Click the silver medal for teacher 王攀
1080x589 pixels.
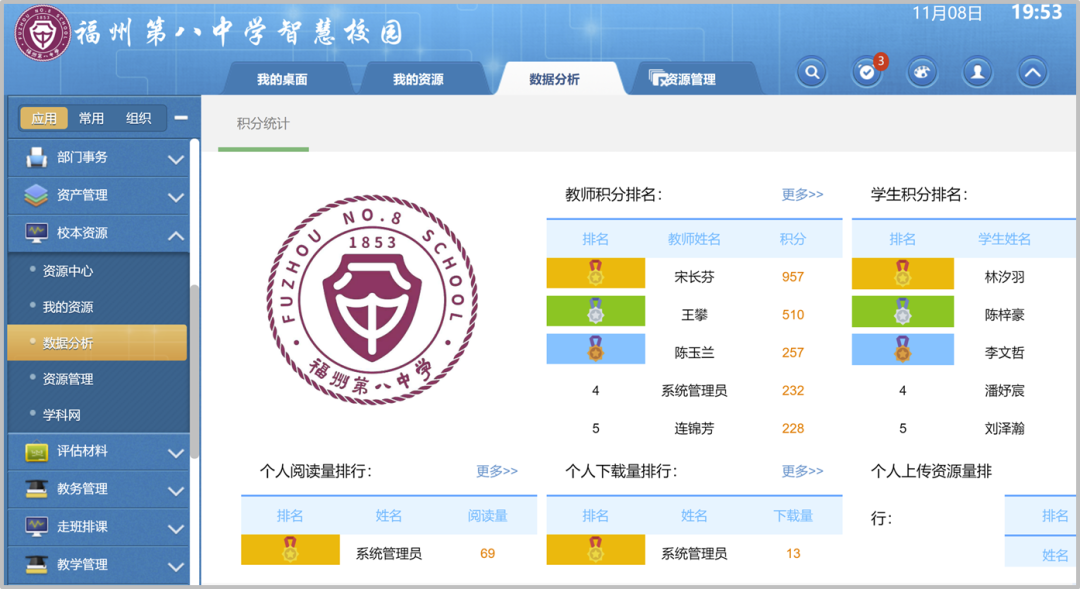(595, 311)
